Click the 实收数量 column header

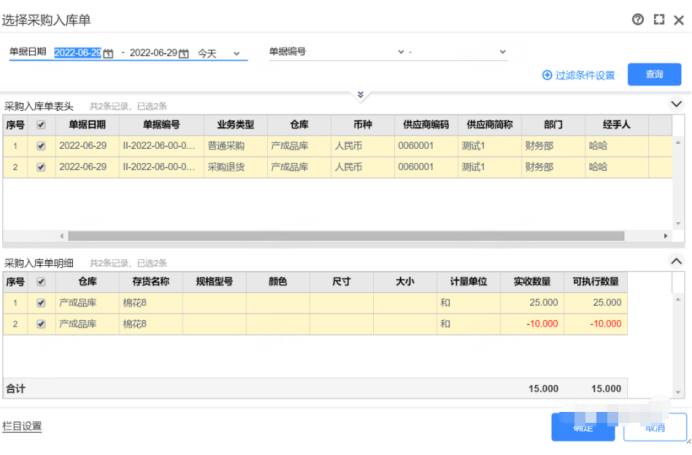click(532, 282)
